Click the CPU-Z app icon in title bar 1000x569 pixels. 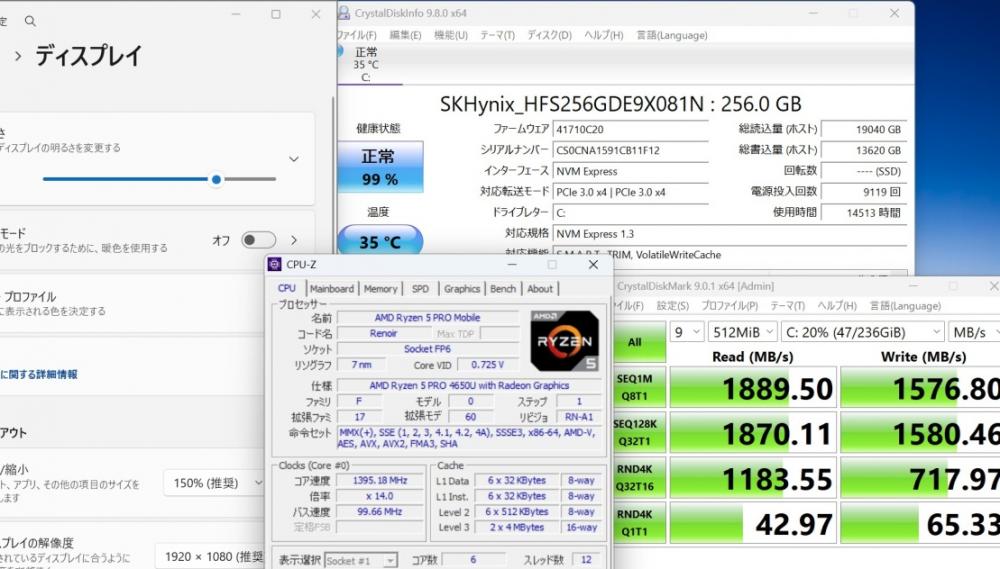click(275, 264)
